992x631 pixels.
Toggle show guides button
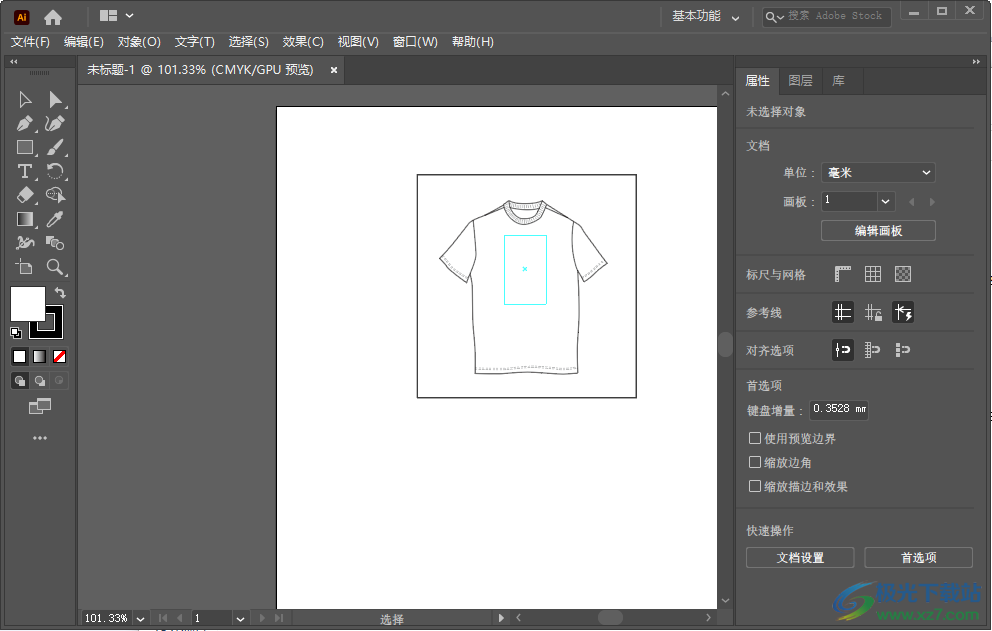click(x=843, y=312)
